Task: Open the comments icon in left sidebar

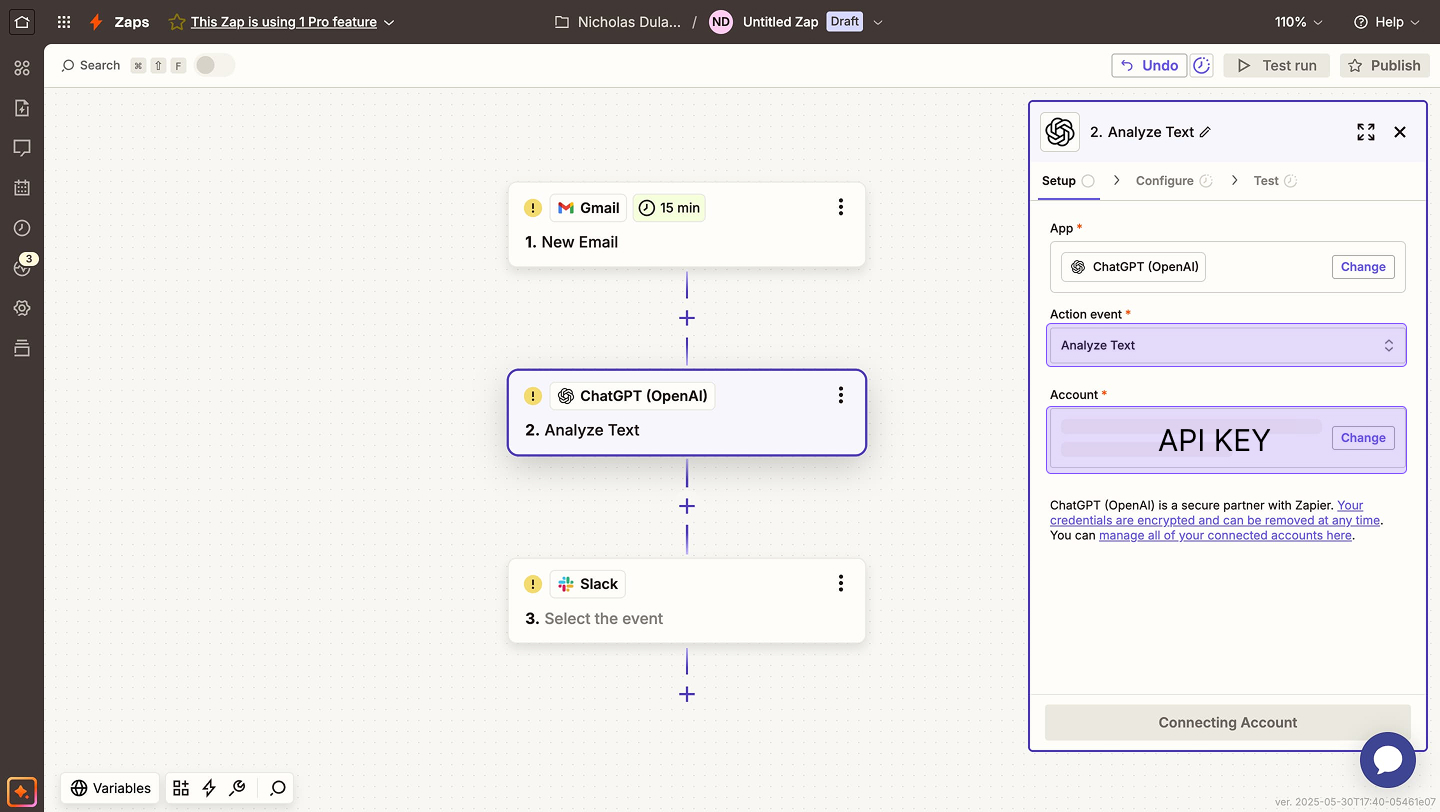Action: (x=22, y=148)
